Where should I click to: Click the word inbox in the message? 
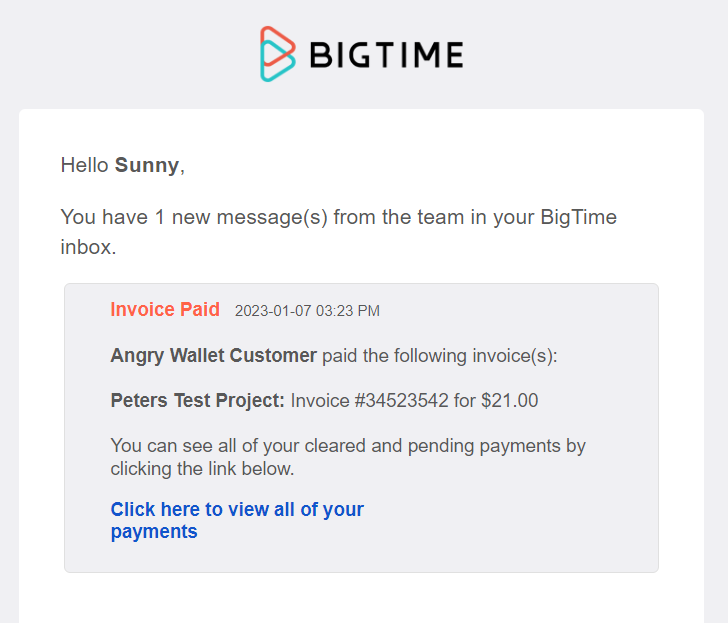tap(86, 247)
